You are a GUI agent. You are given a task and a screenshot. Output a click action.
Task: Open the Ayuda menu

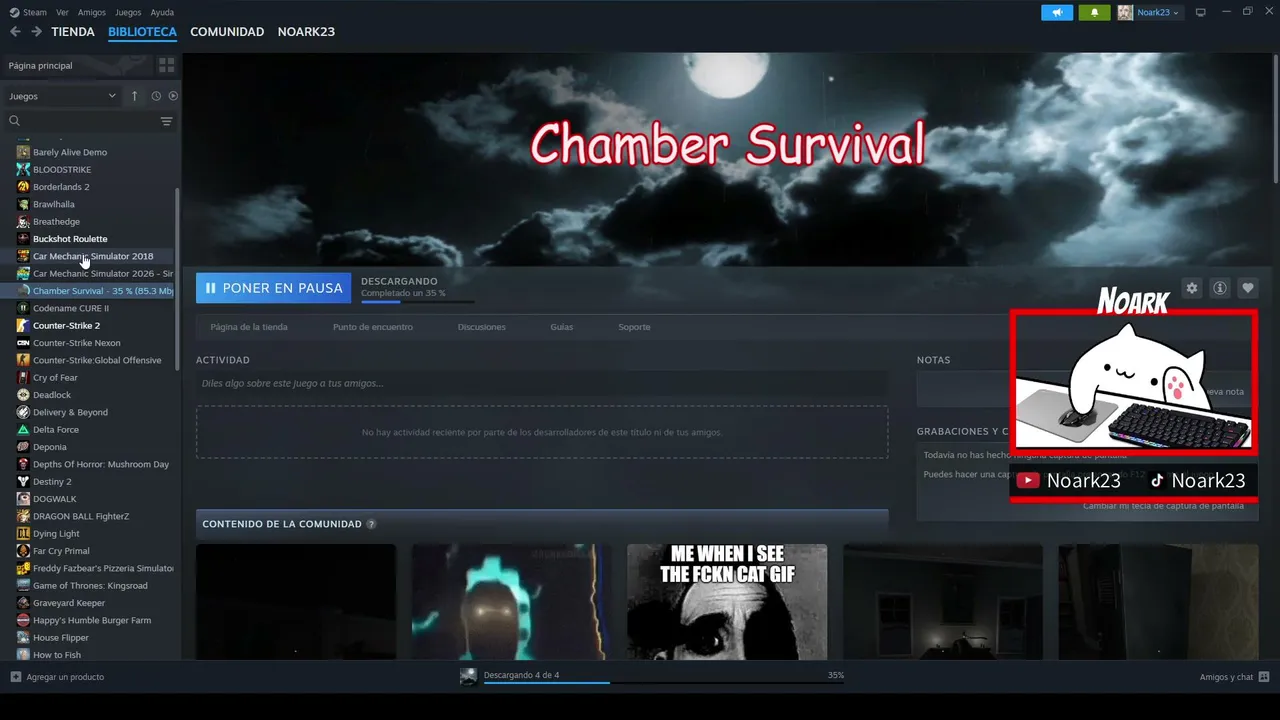(x=162, y=12)
